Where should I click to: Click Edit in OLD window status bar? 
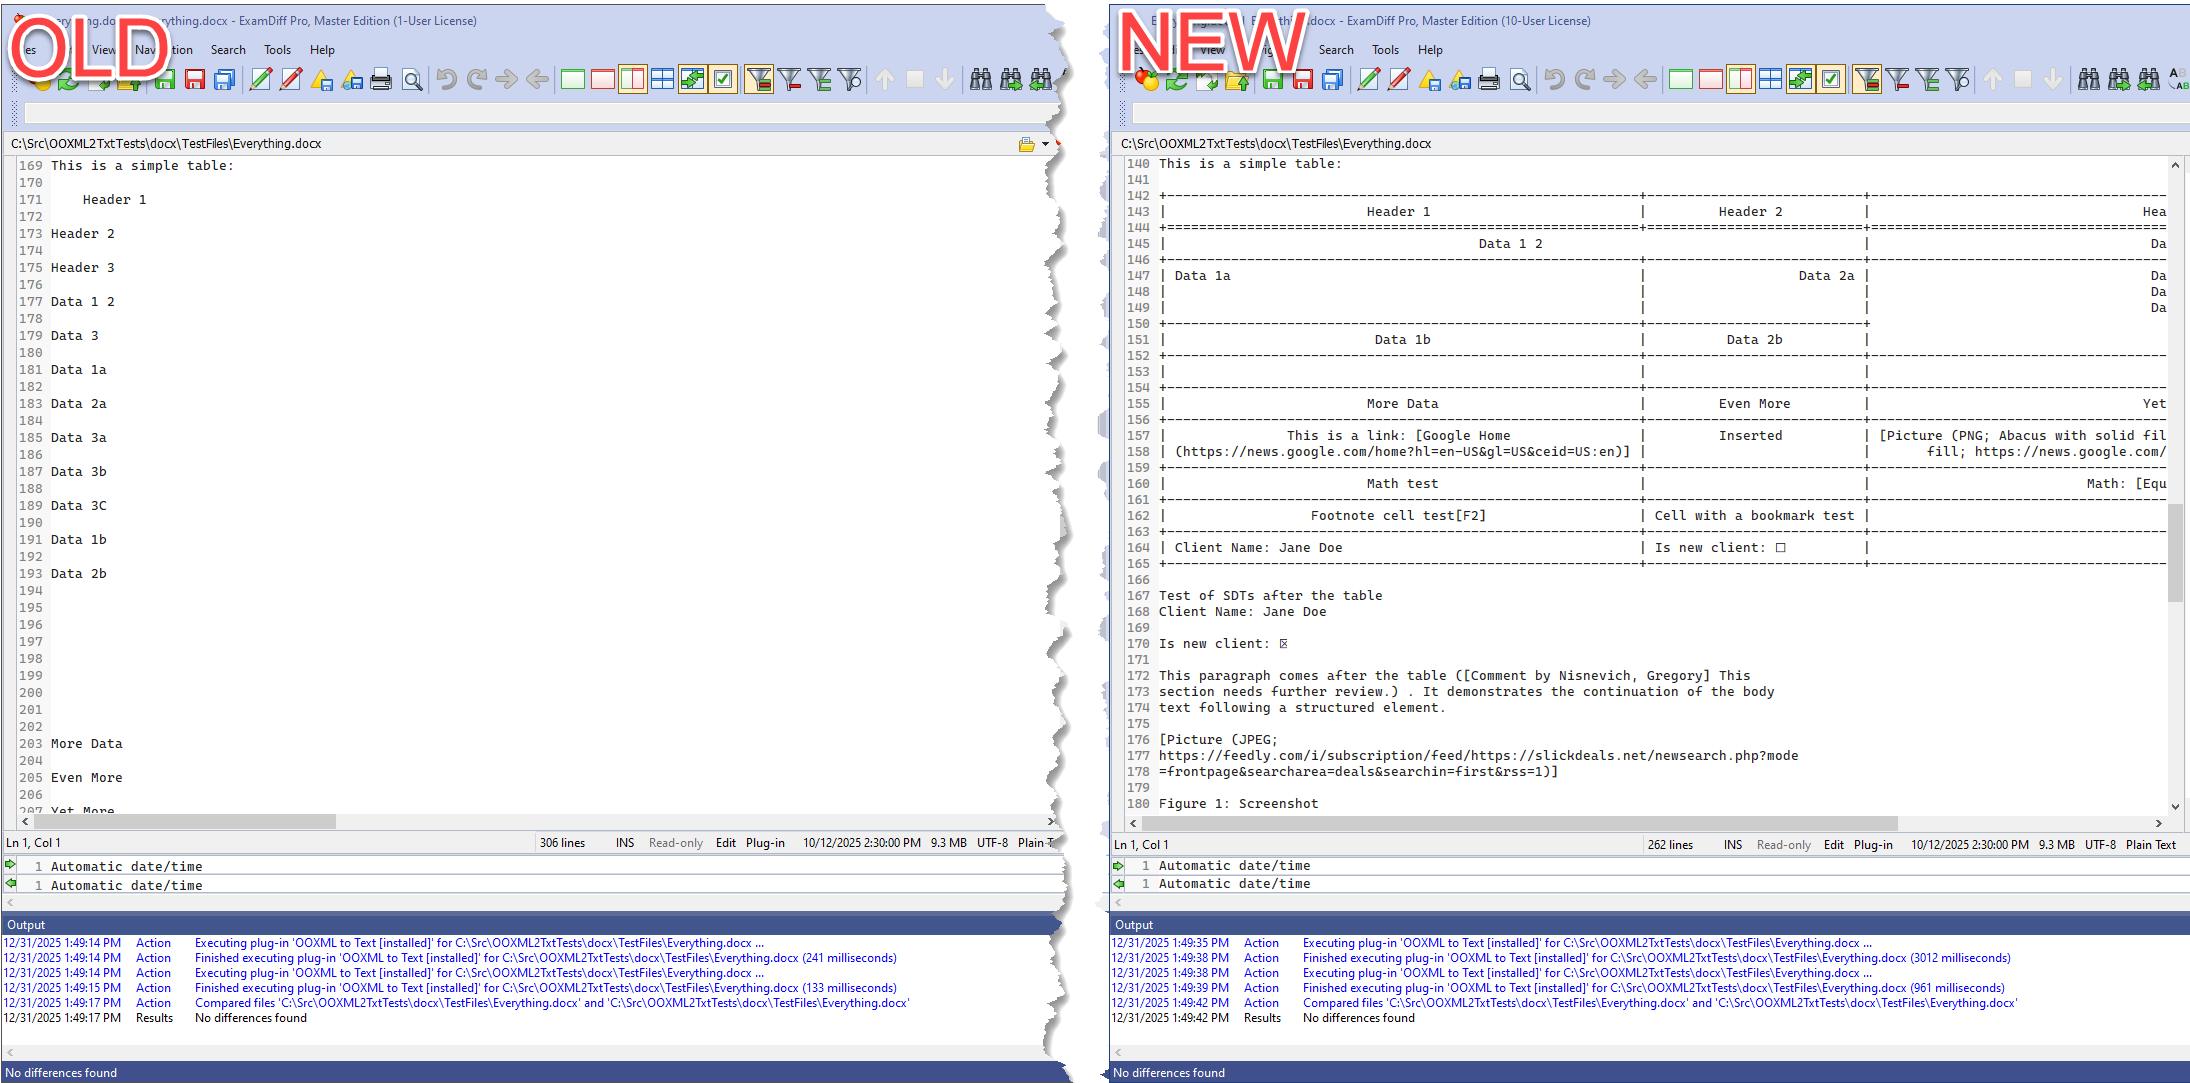[x=726, y=843]
